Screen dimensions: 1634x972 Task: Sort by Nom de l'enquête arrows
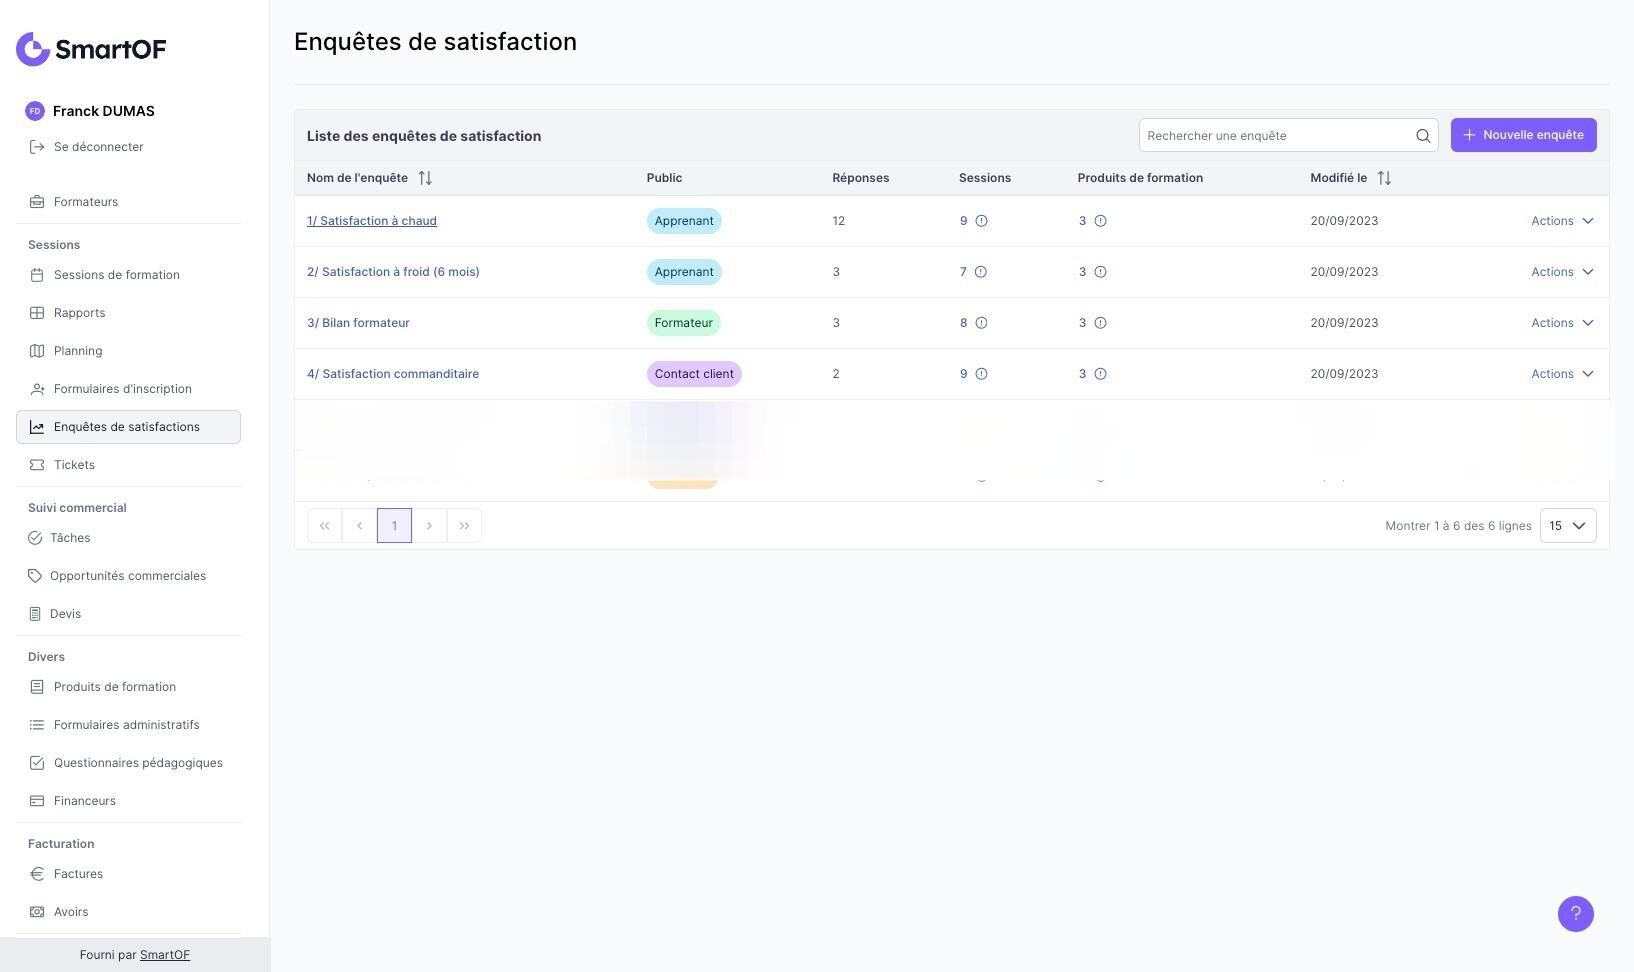tap(425, 178)
